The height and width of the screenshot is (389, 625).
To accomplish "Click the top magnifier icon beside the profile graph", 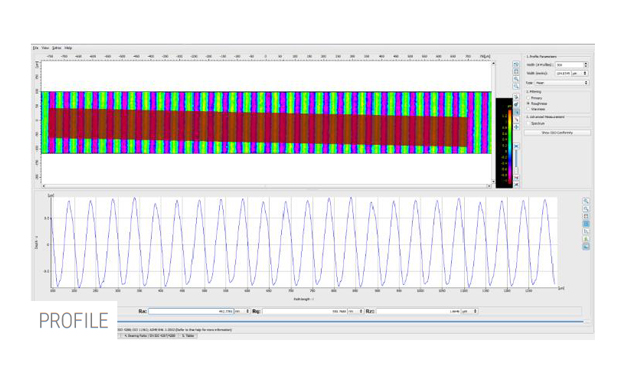I will point(586,201).
